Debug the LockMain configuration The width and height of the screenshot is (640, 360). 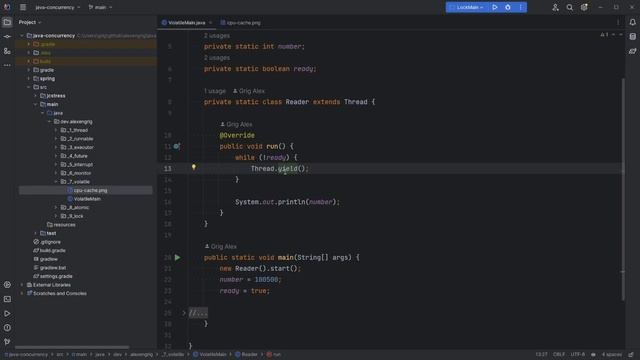(508, 7)
